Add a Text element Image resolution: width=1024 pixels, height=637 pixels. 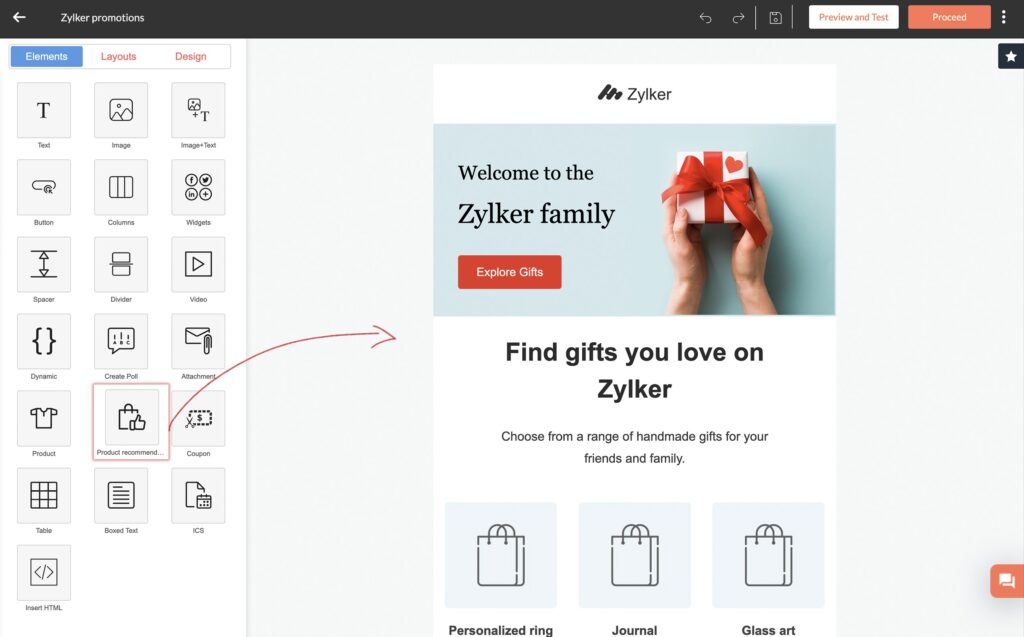(x=44, y=110)
